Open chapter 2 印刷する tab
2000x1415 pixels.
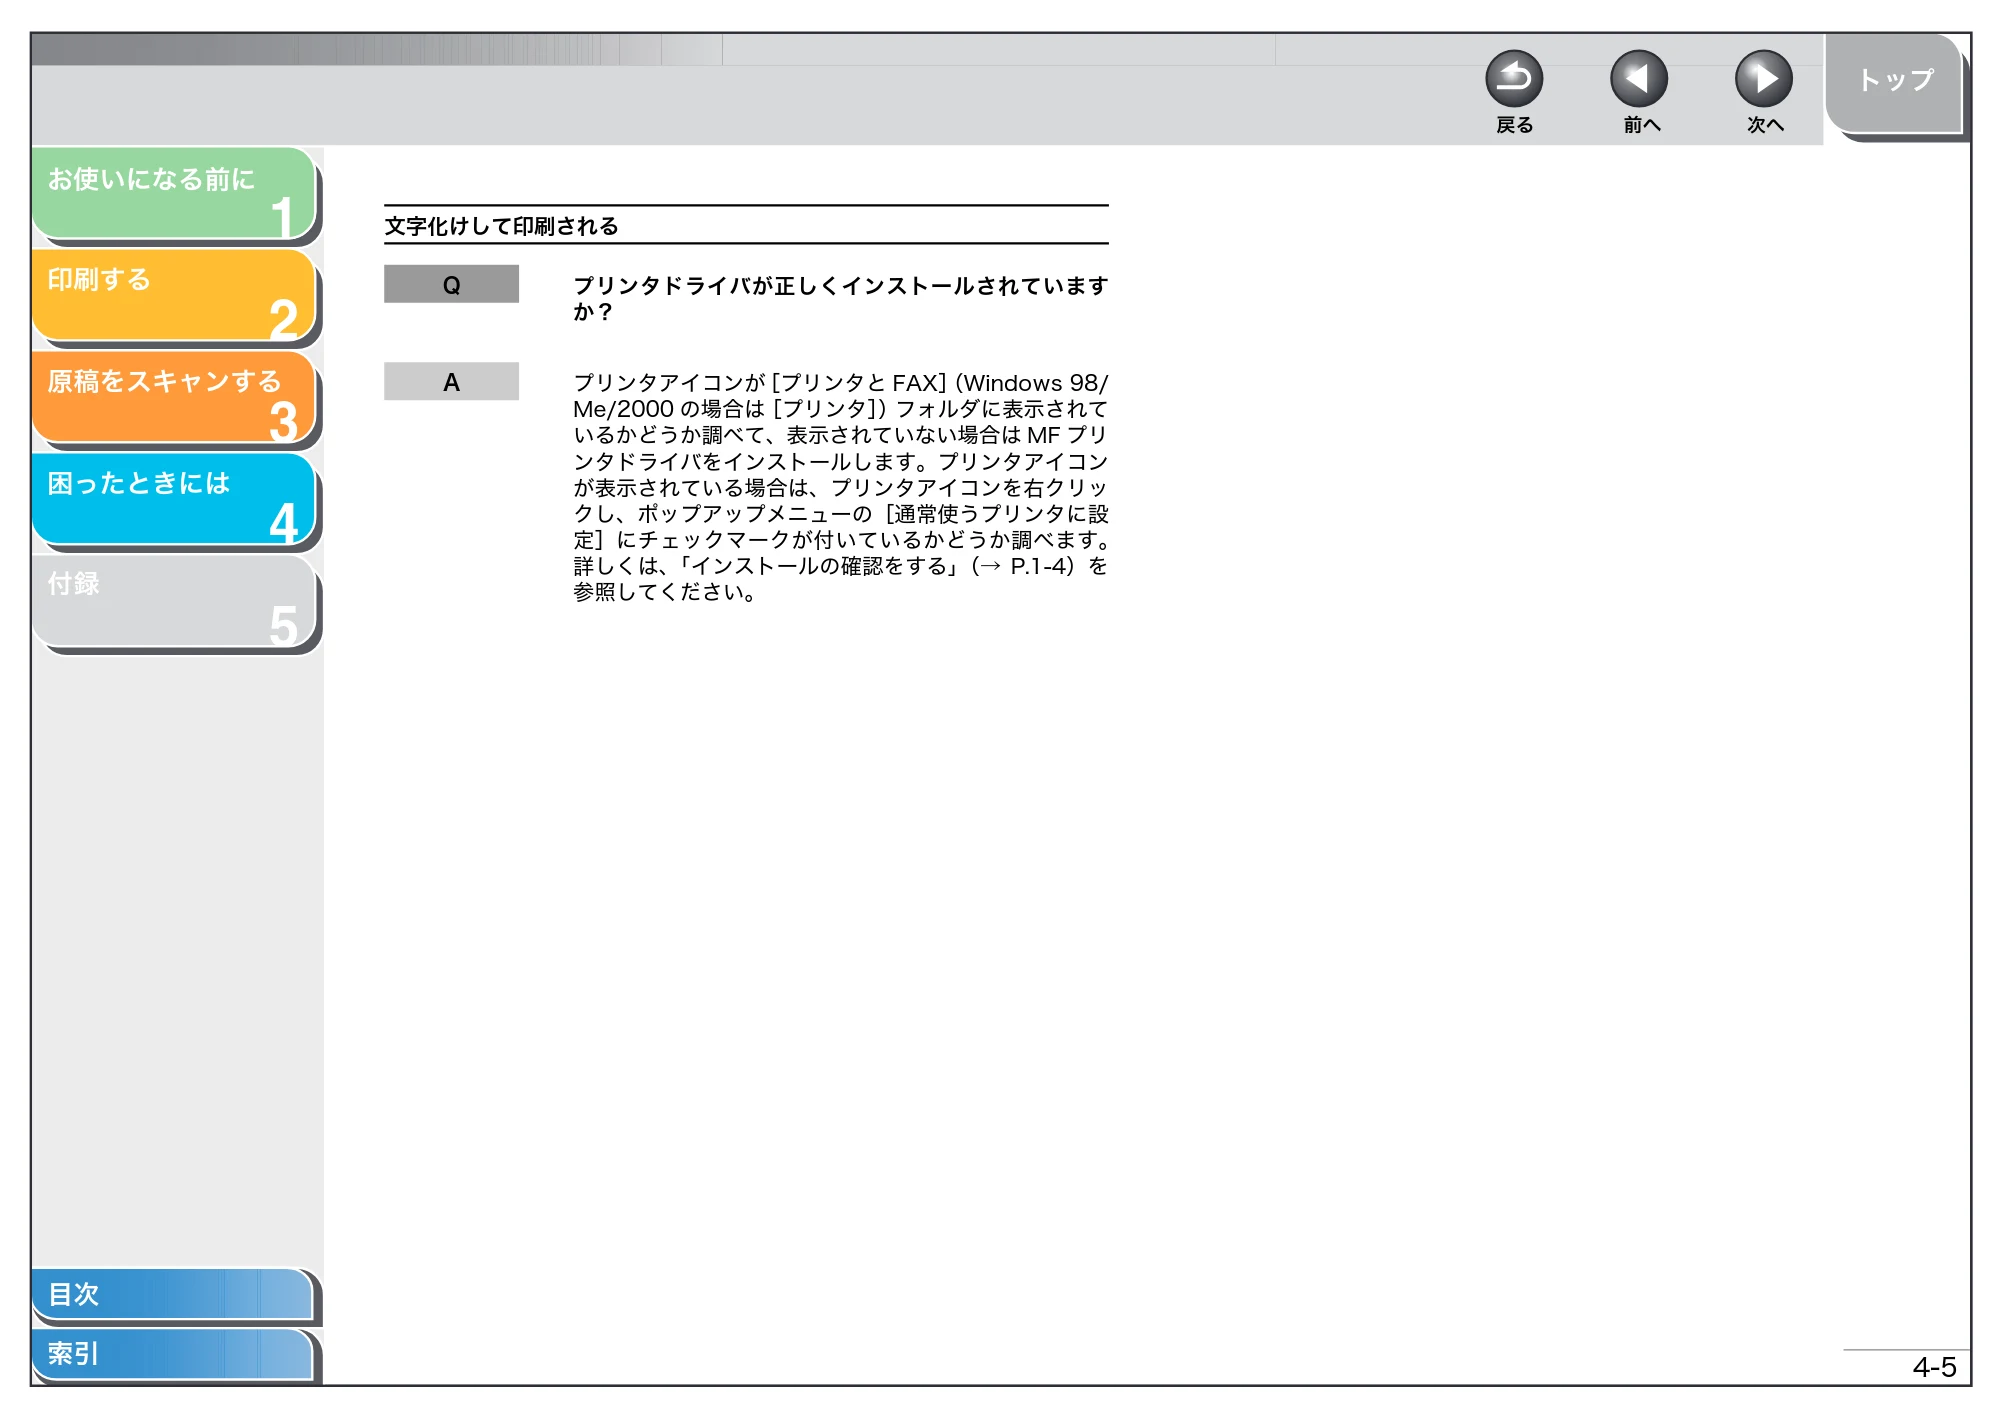174,295
